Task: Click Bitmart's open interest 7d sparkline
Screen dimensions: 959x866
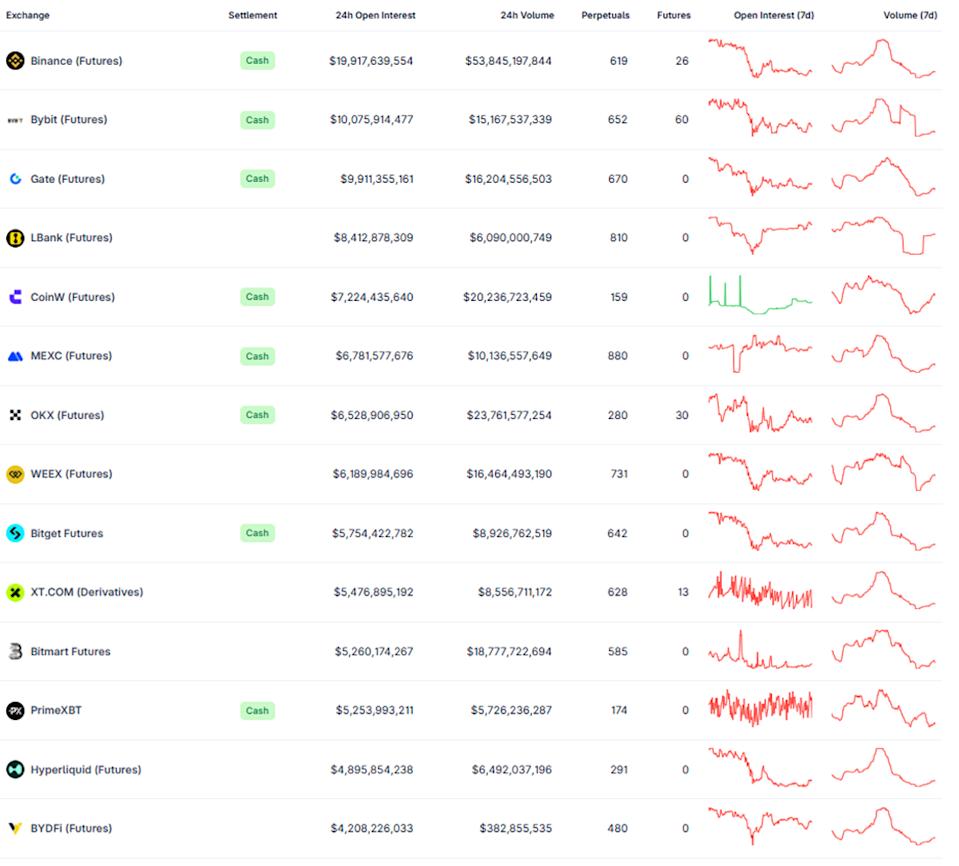Action: (760, 650)
